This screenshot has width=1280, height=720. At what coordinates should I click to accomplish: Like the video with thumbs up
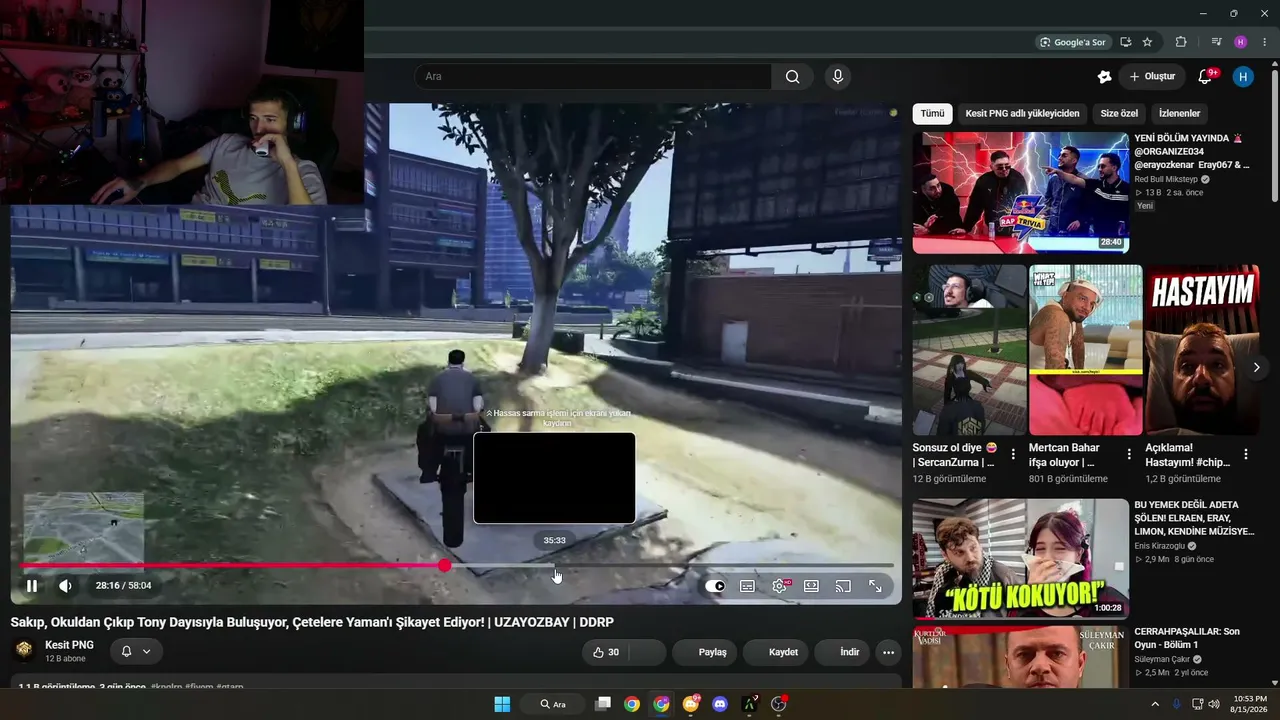pos(606,652)
